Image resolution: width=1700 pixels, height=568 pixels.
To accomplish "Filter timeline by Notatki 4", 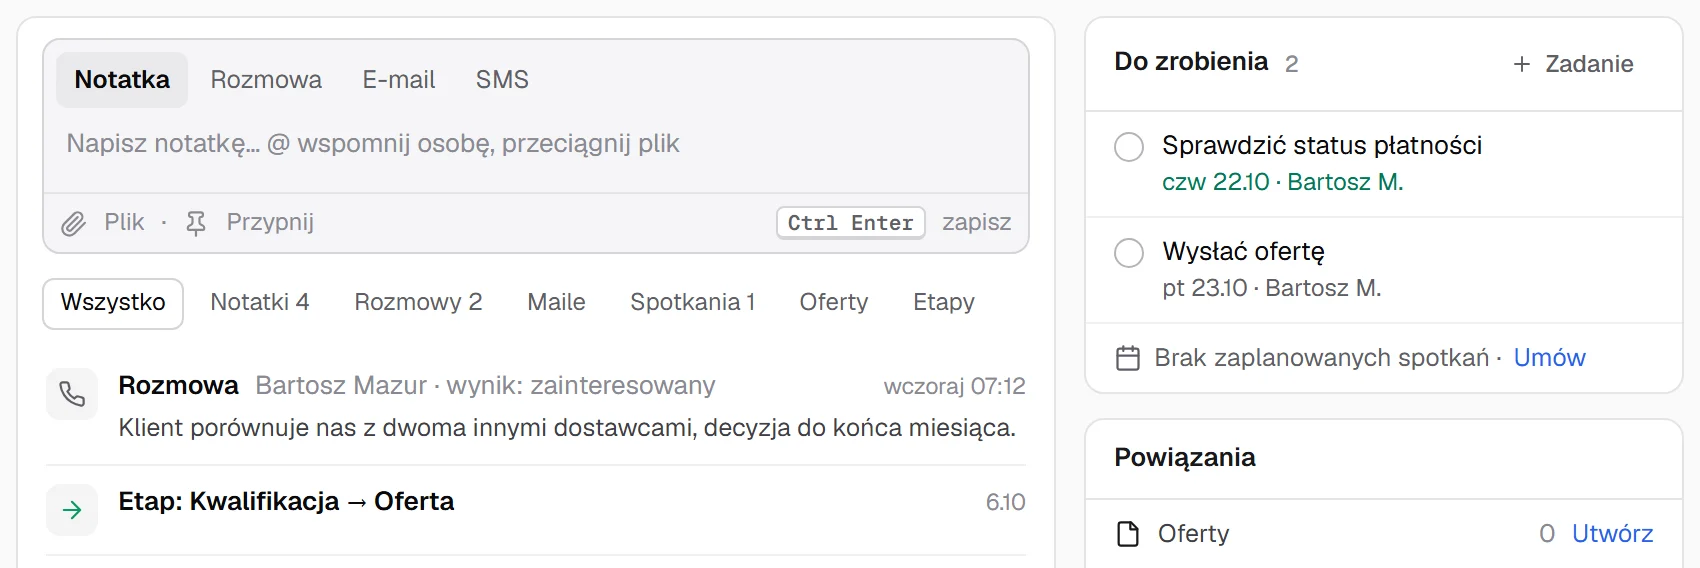I will pyautogui.click(x=260, y=303).
